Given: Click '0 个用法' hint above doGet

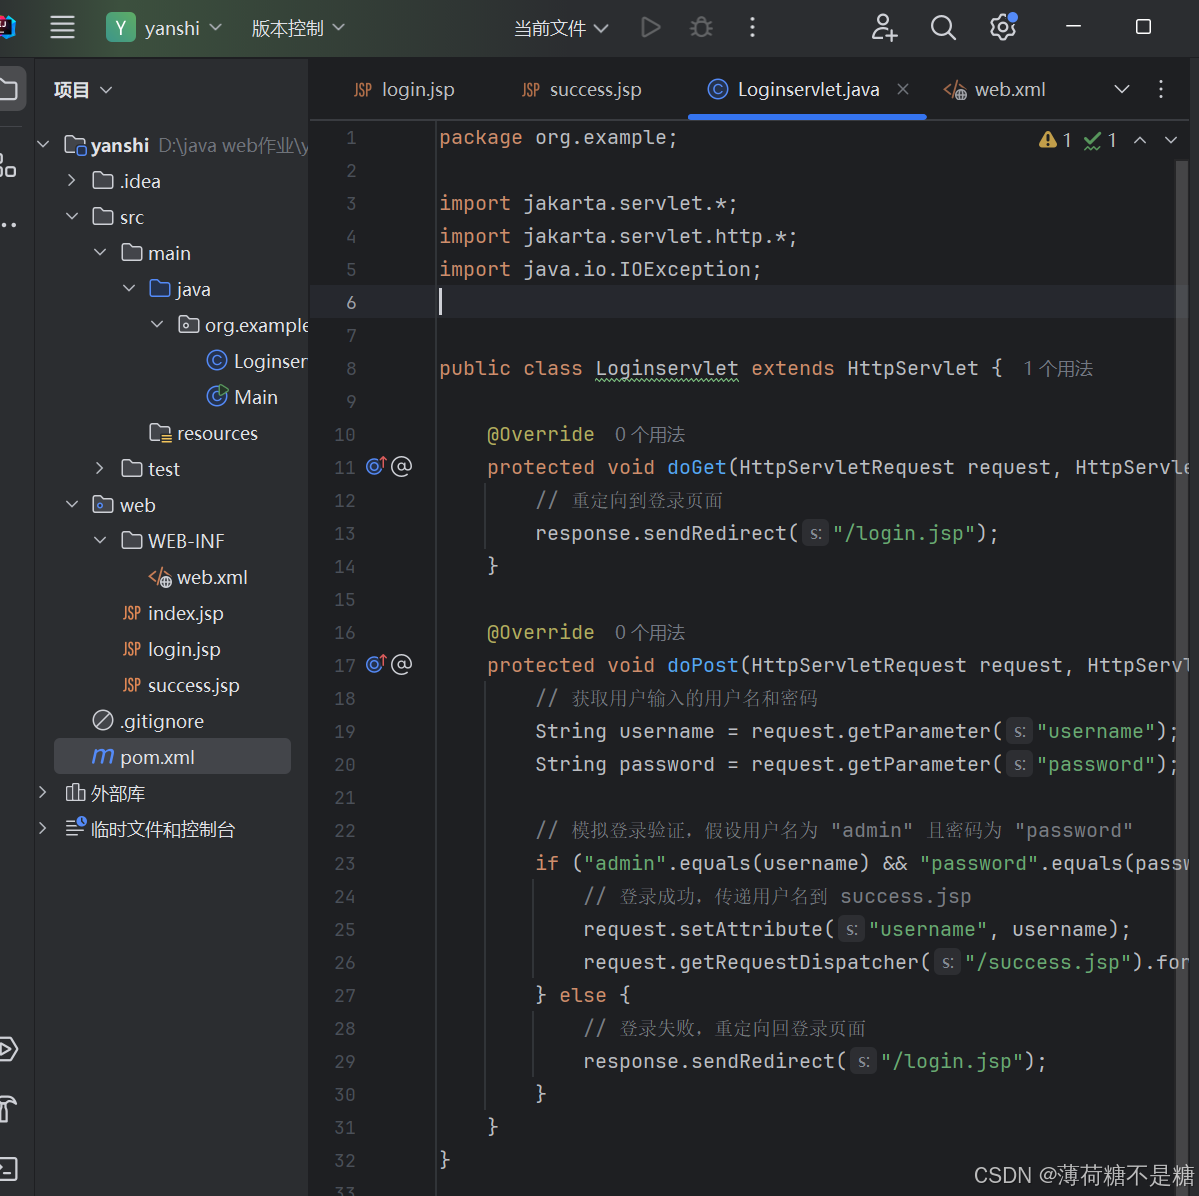Looking at the screenshot, I should tap(650, 434).
